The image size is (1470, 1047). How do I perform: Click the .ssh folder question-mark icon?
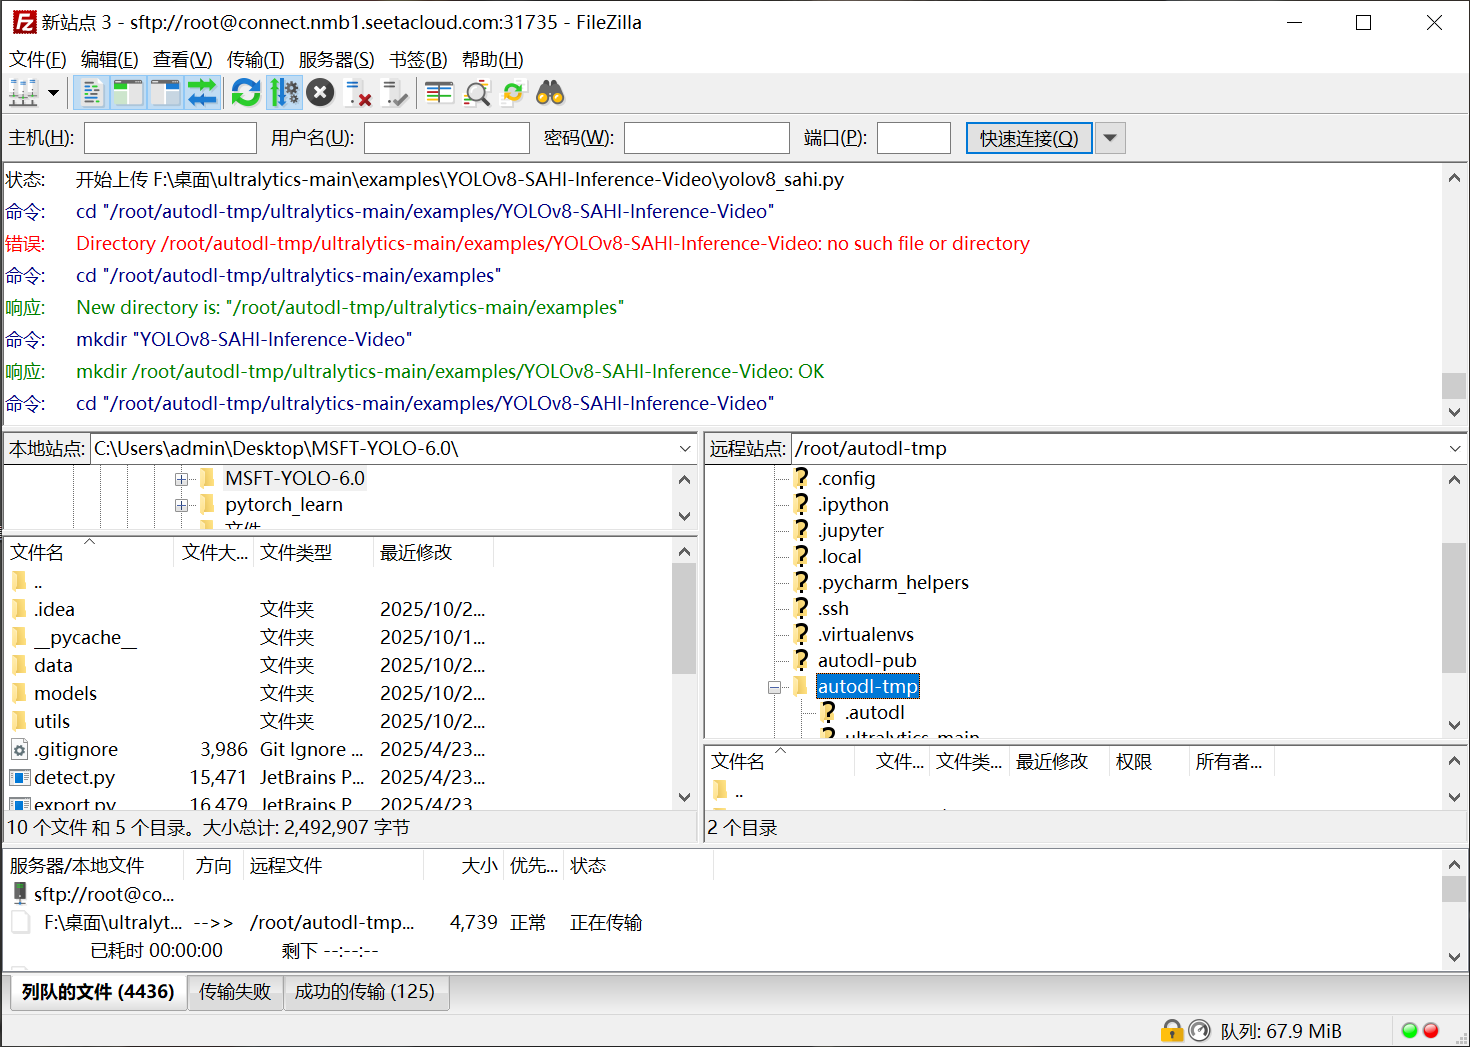pyautogui.click(x=801, y=608)
